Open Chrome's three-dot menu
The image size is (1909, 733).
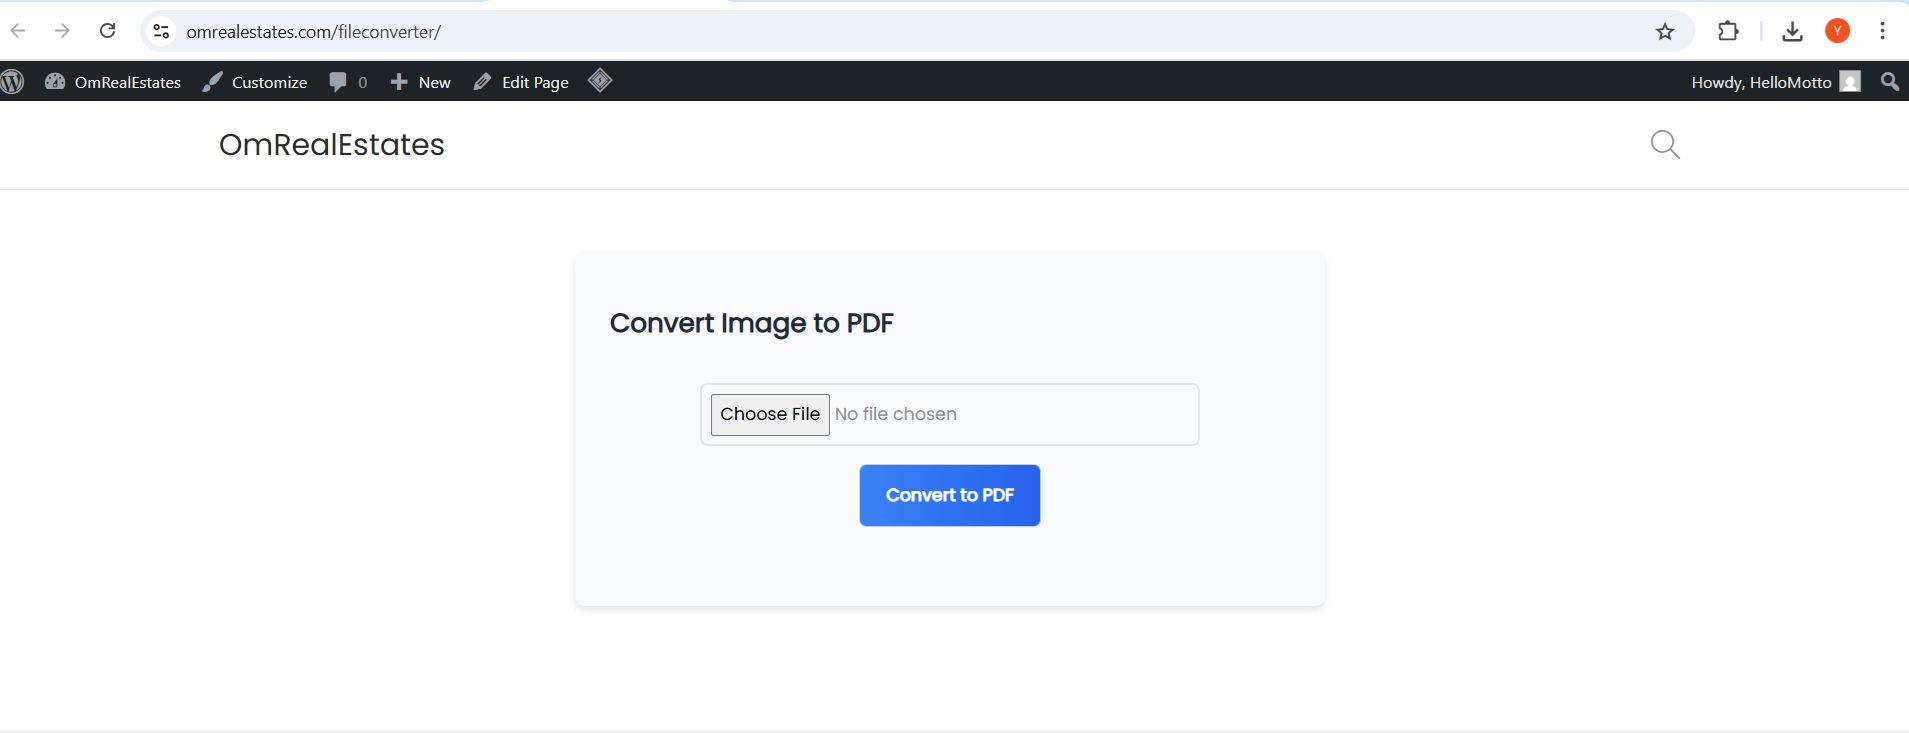click(x=1882, y=31)
